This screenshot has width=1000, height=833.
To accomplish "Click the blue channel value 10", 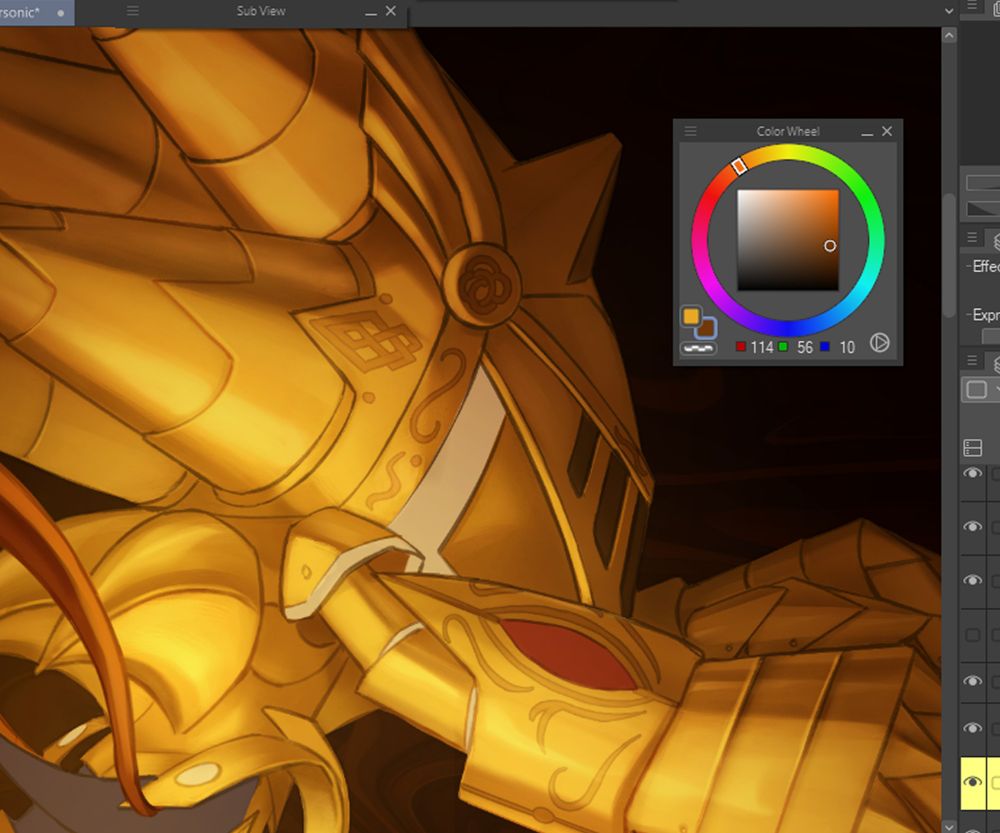I will click(847, 348).
